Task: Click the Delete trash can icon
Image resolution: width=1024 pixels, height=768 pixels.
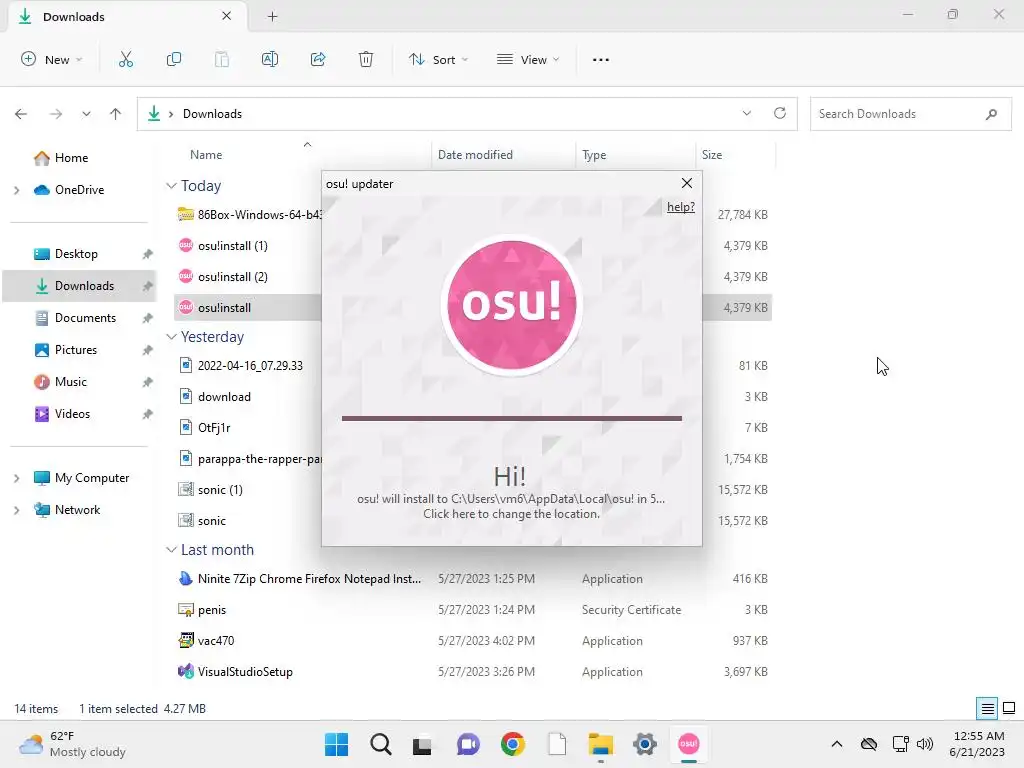Action: (x=366, y=59)
